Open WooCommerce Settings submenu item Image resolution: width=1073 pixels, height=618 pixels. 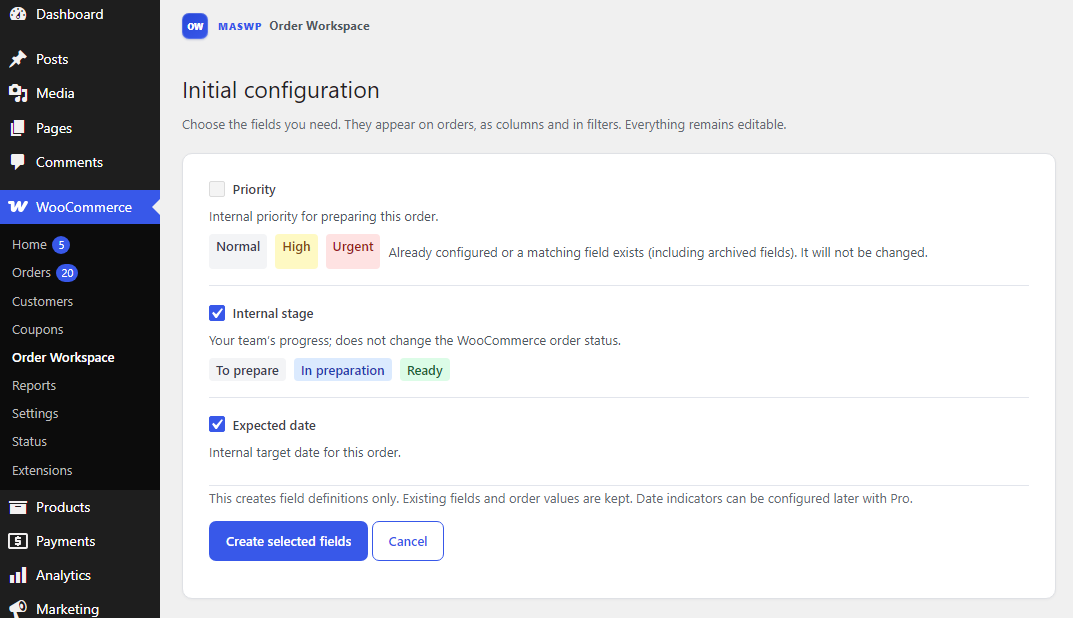pyautogui.click(x=35, y=413)
